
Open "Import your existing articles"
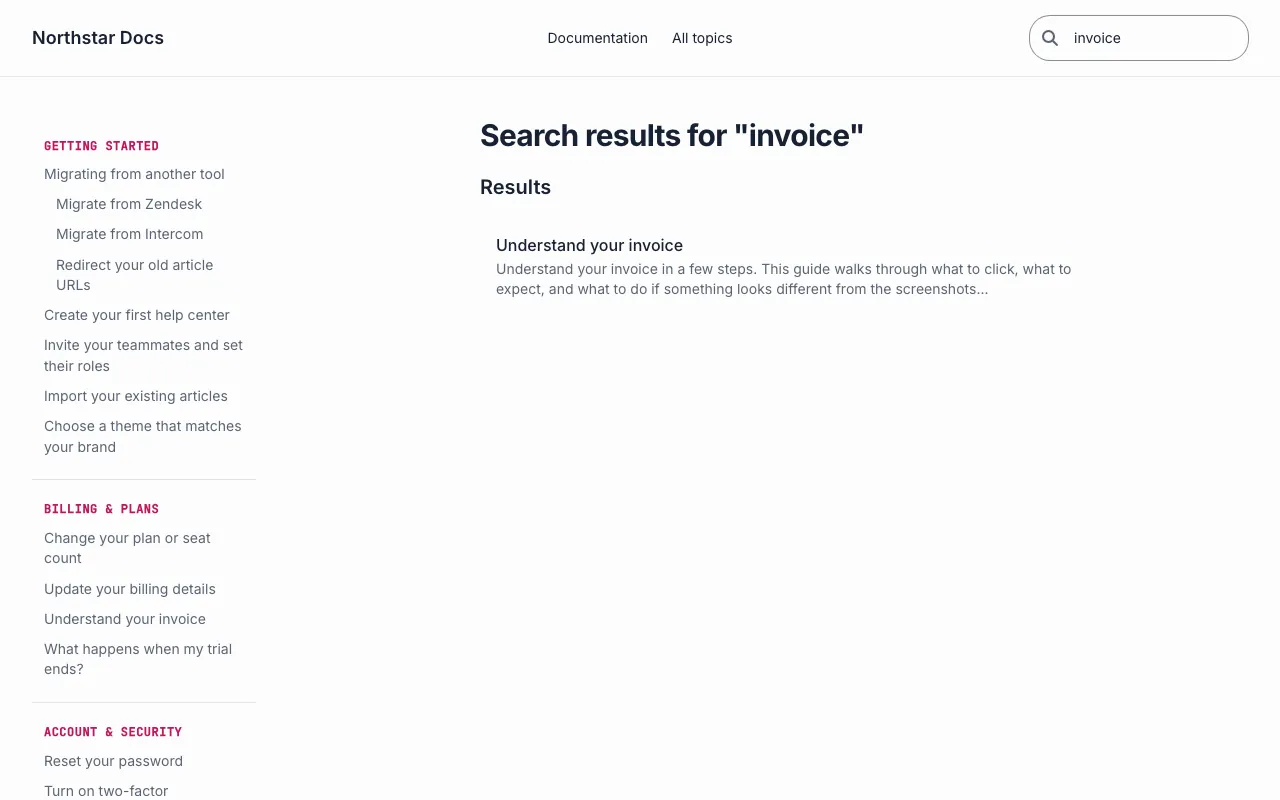click(x=136, y=396)
